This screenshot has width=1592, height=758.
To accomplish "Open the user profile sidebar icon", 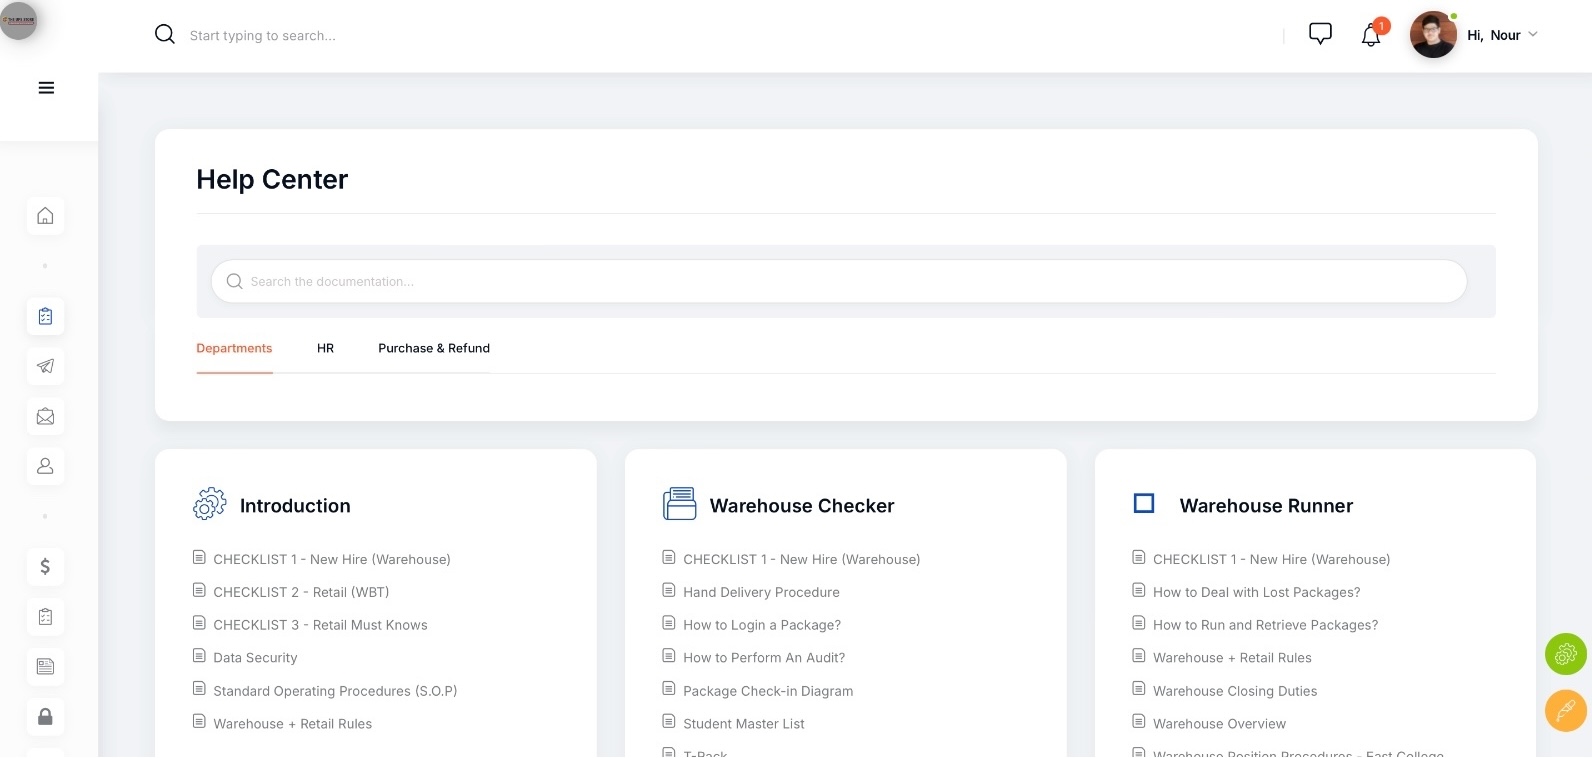I will pyautogui.click(x=45, y=466).
